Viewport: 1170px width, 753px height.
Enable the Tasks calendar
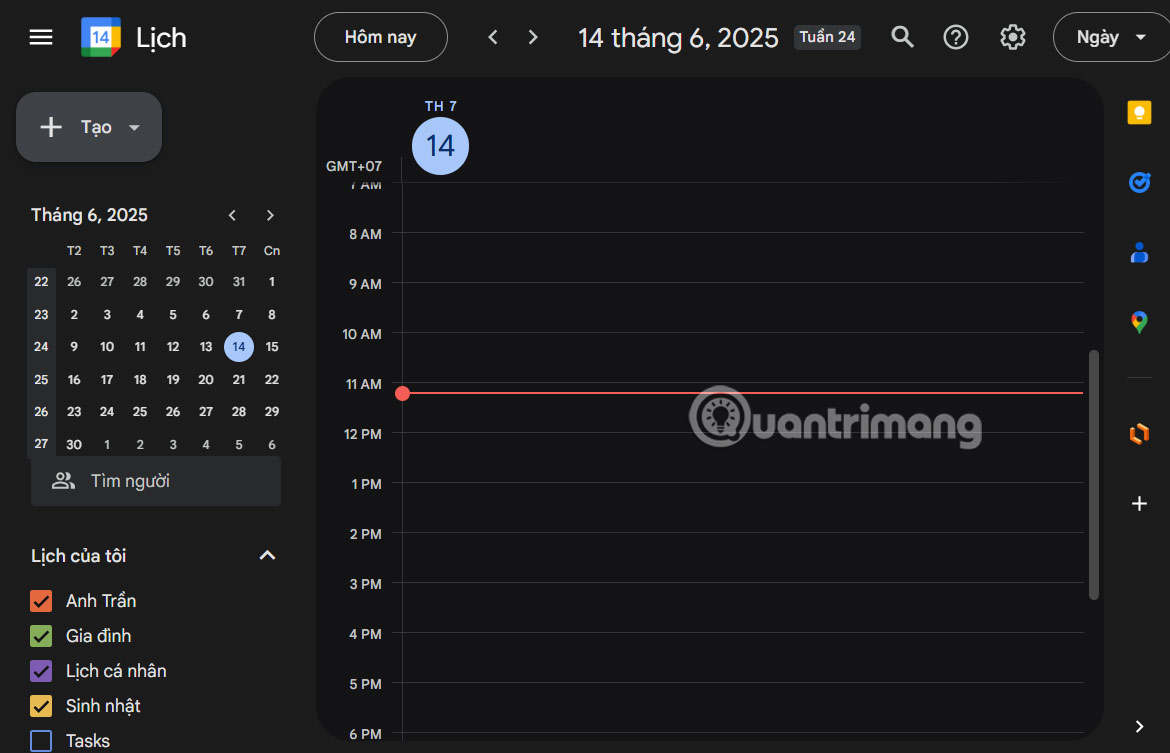pyautogui.click(x=41, y=740)
